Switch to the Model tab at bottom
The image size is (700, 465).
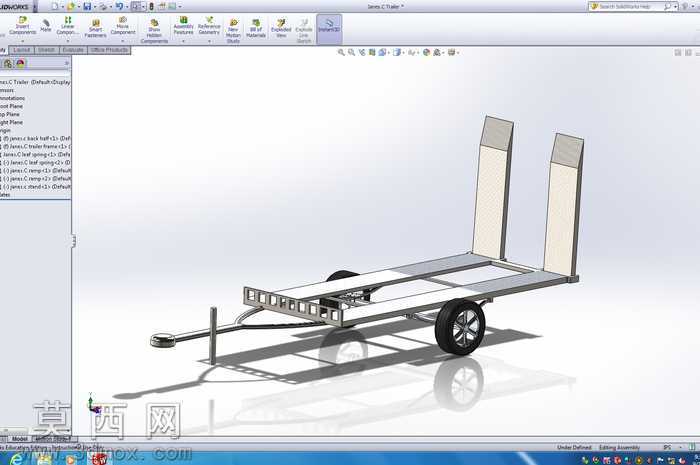(x=20, y=439)
